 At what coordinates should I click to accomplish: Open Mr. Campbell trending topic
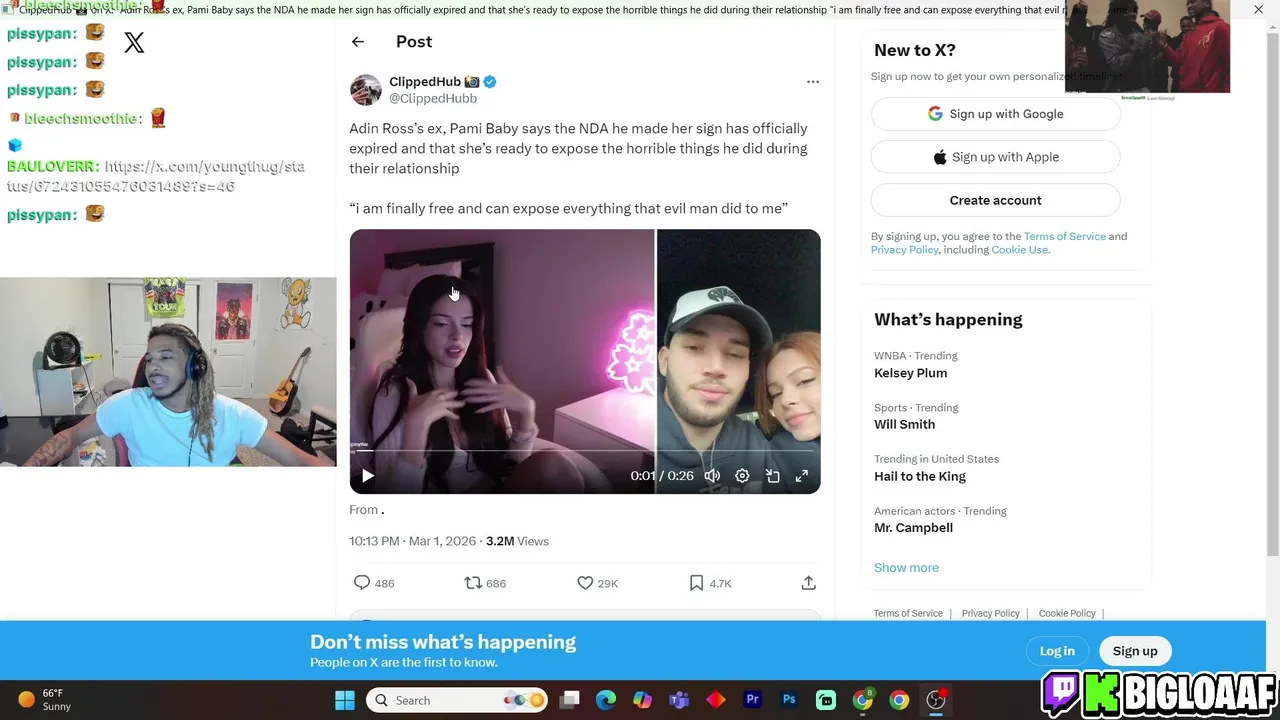tap(913, 528)
